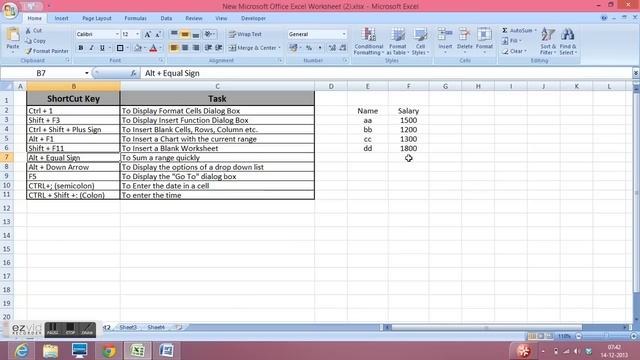Open the Data tab
Image resolution: width=640 pixels, height=360 pixels.
(x=166, y=18)
